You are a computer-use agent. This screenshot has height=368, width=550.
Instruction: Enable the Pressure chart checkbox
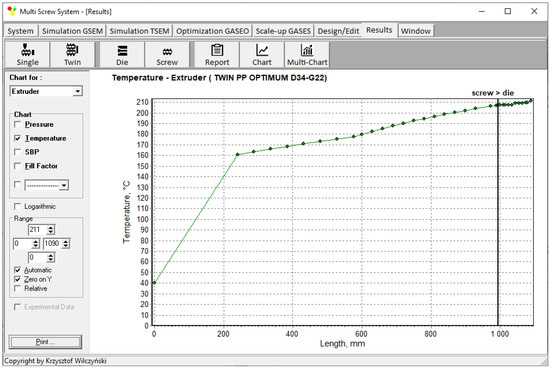coord(17,125)
